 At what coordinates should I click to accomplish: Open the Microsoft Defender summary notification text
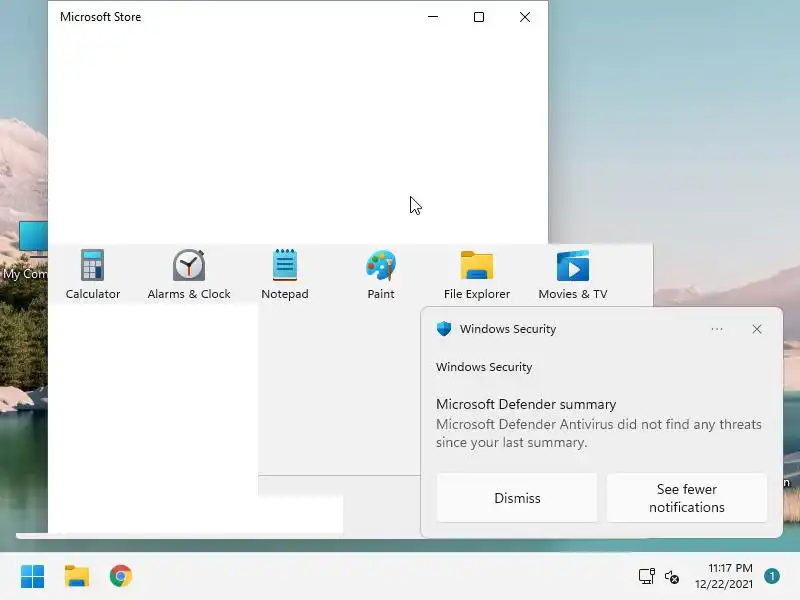598,423
